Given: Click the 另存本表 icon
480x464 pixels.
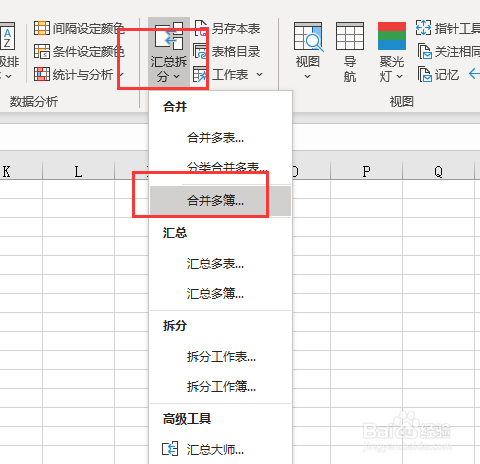Looking at the screenshot, I should tap(201, 28).
